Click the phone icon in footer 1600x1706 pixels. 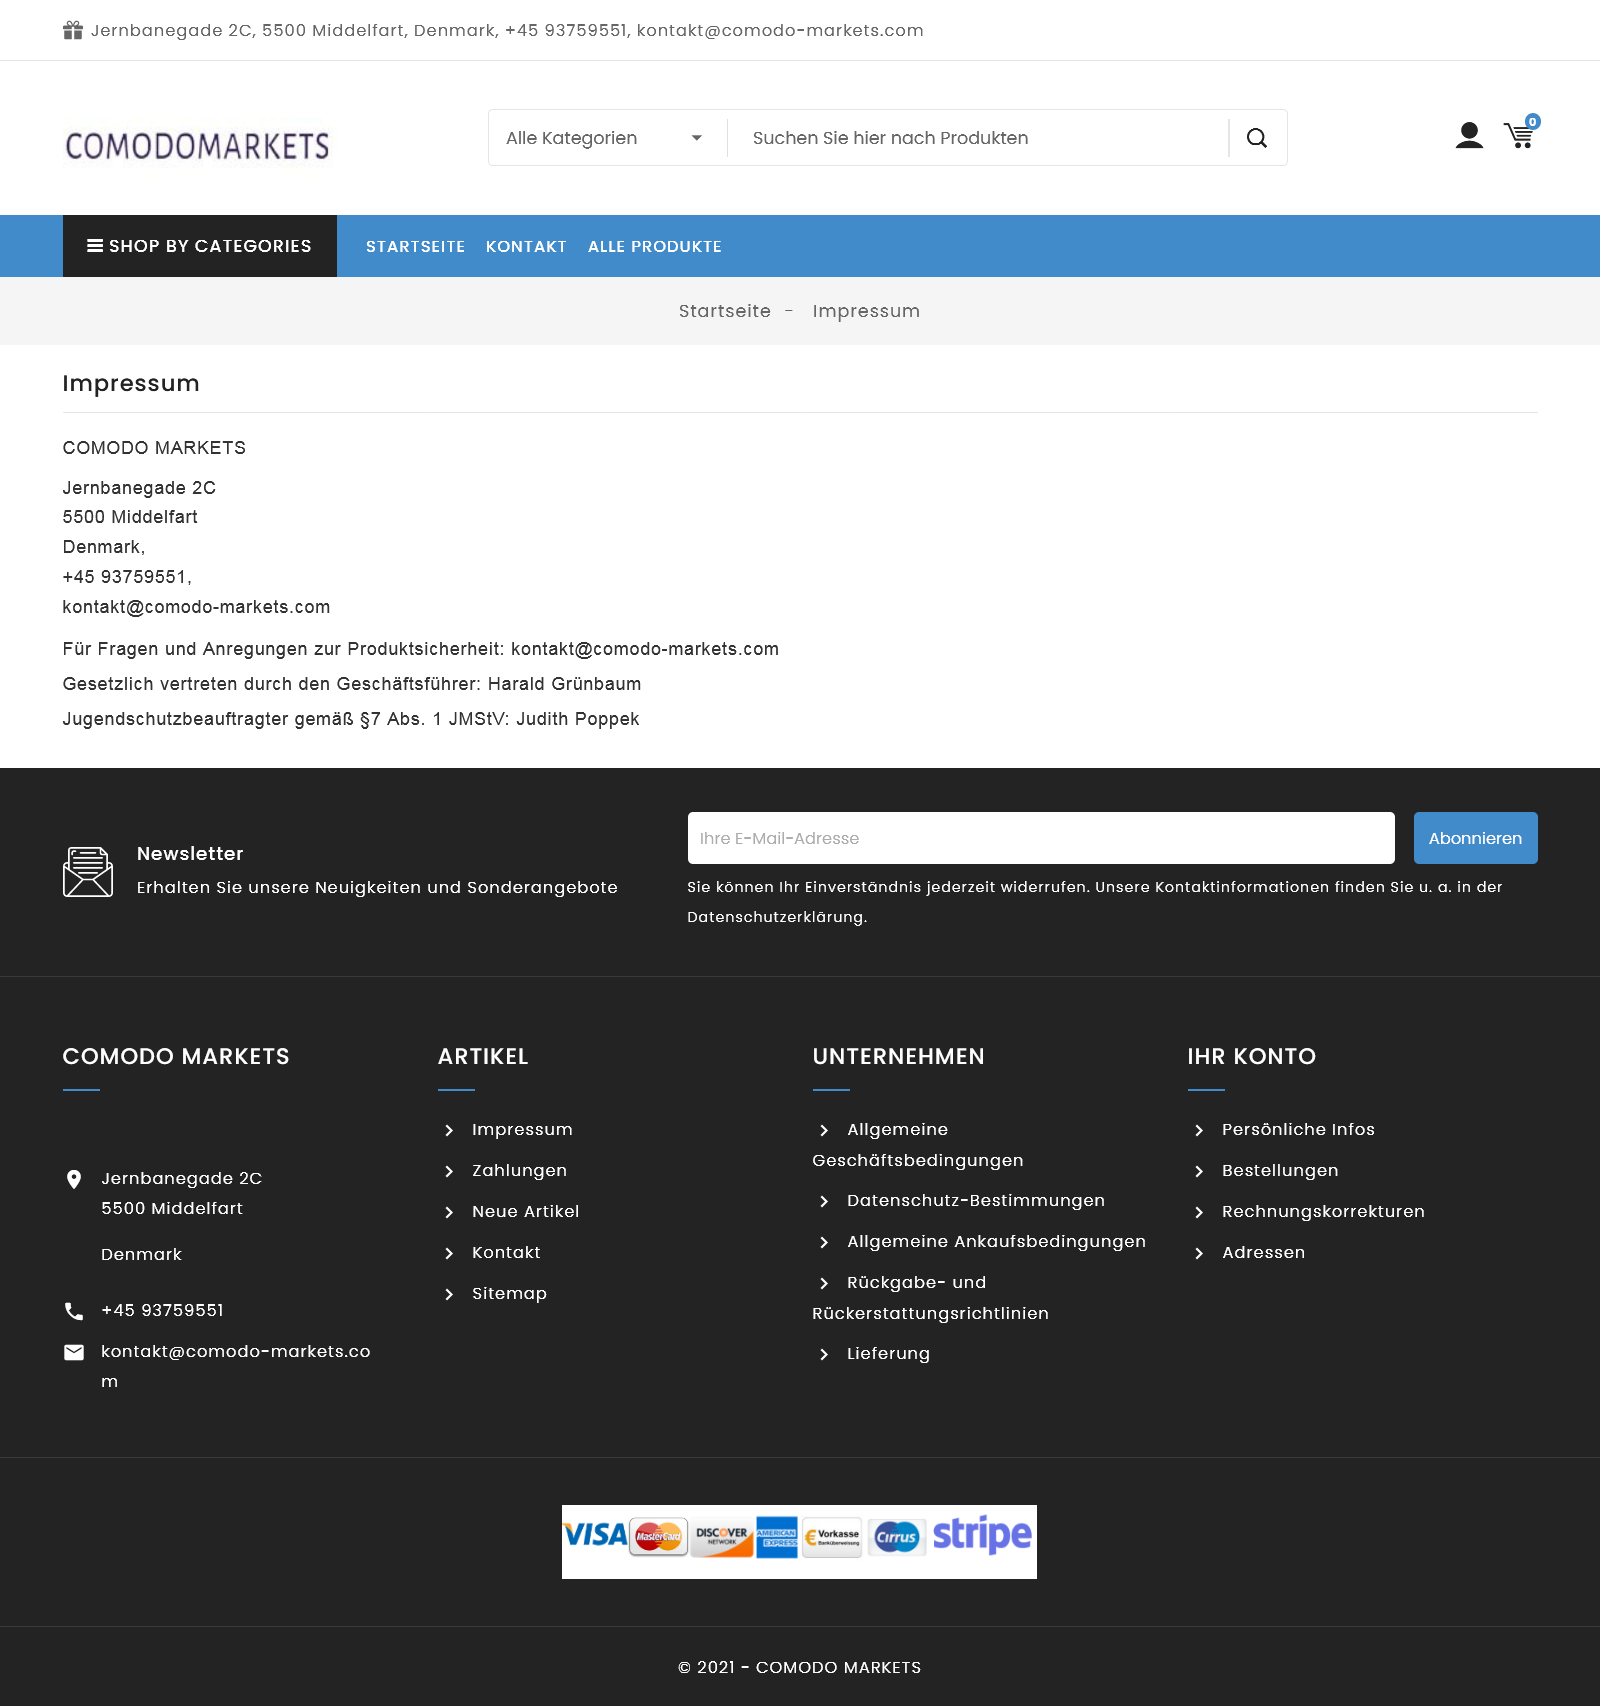click(x=74, y=1311)
